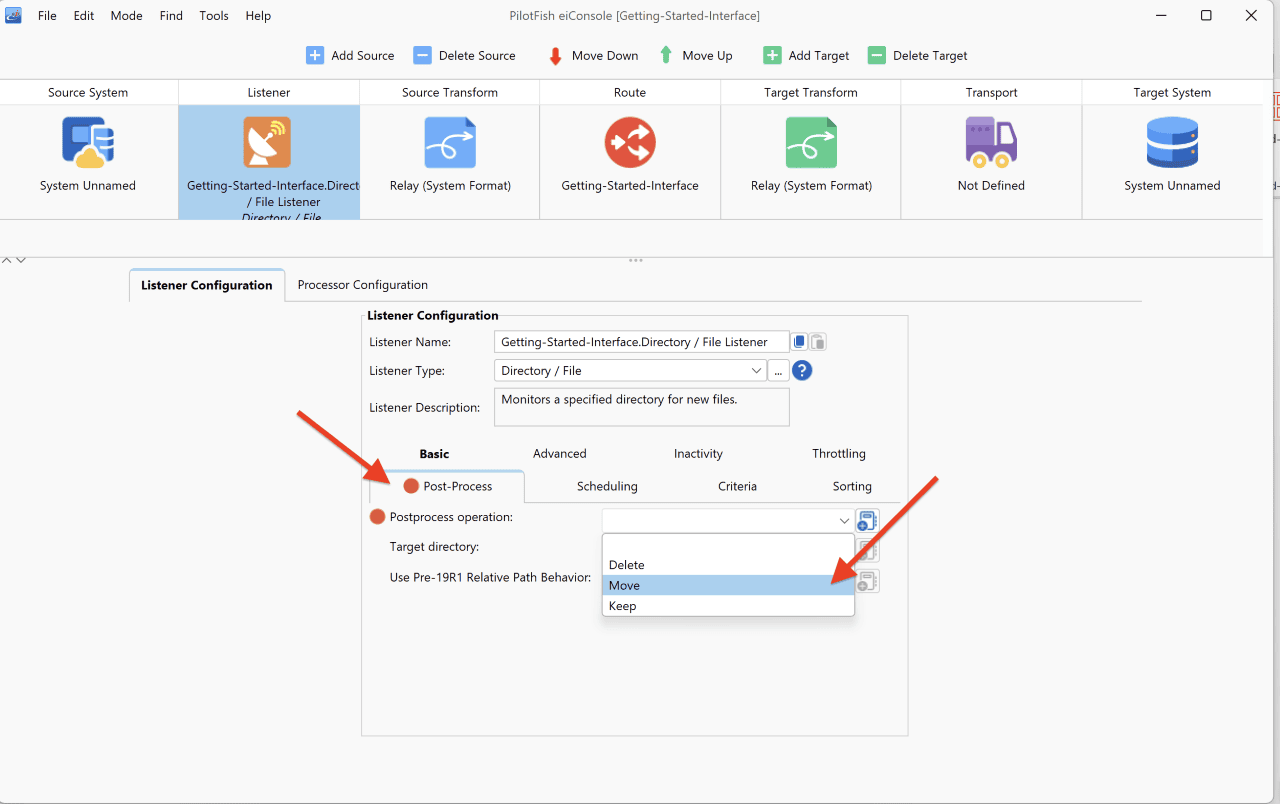Click the Add Target green plus icon
The image size is (1280, 804).
(x=772, y=56)
